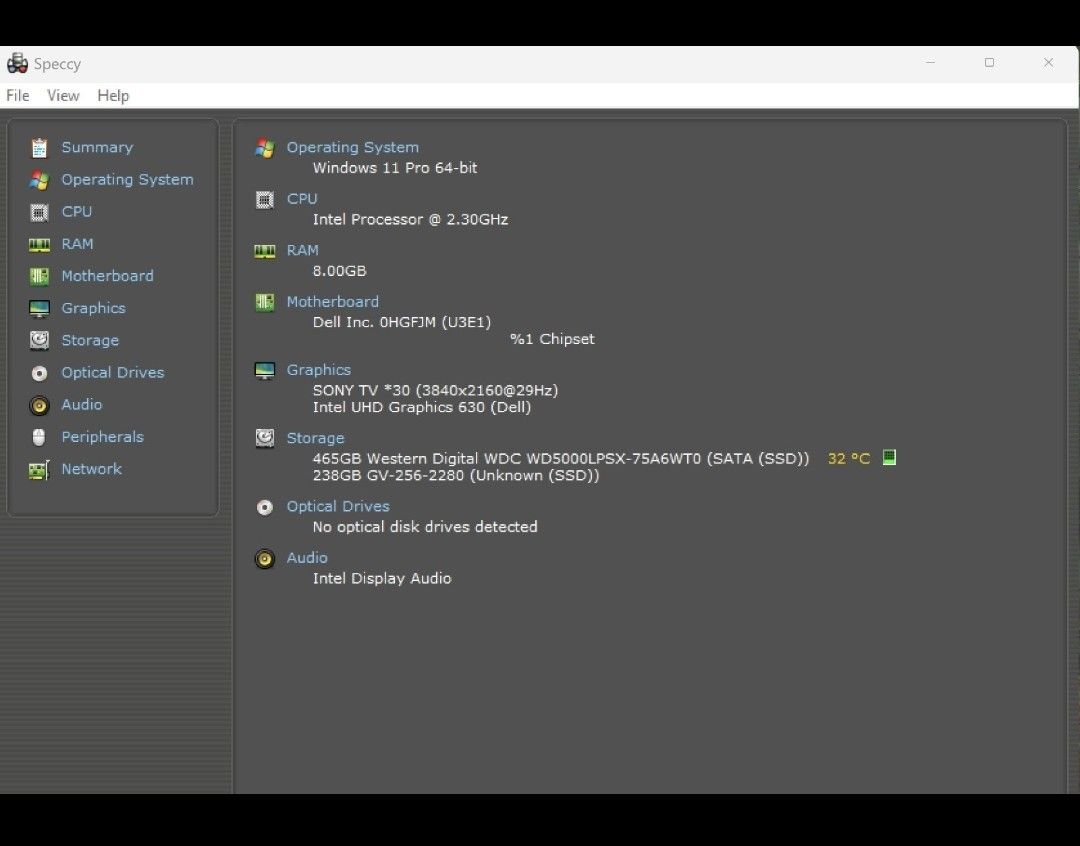Click the Audio heading link in summary
This screenshot has height=846, width=1080.
307,557
